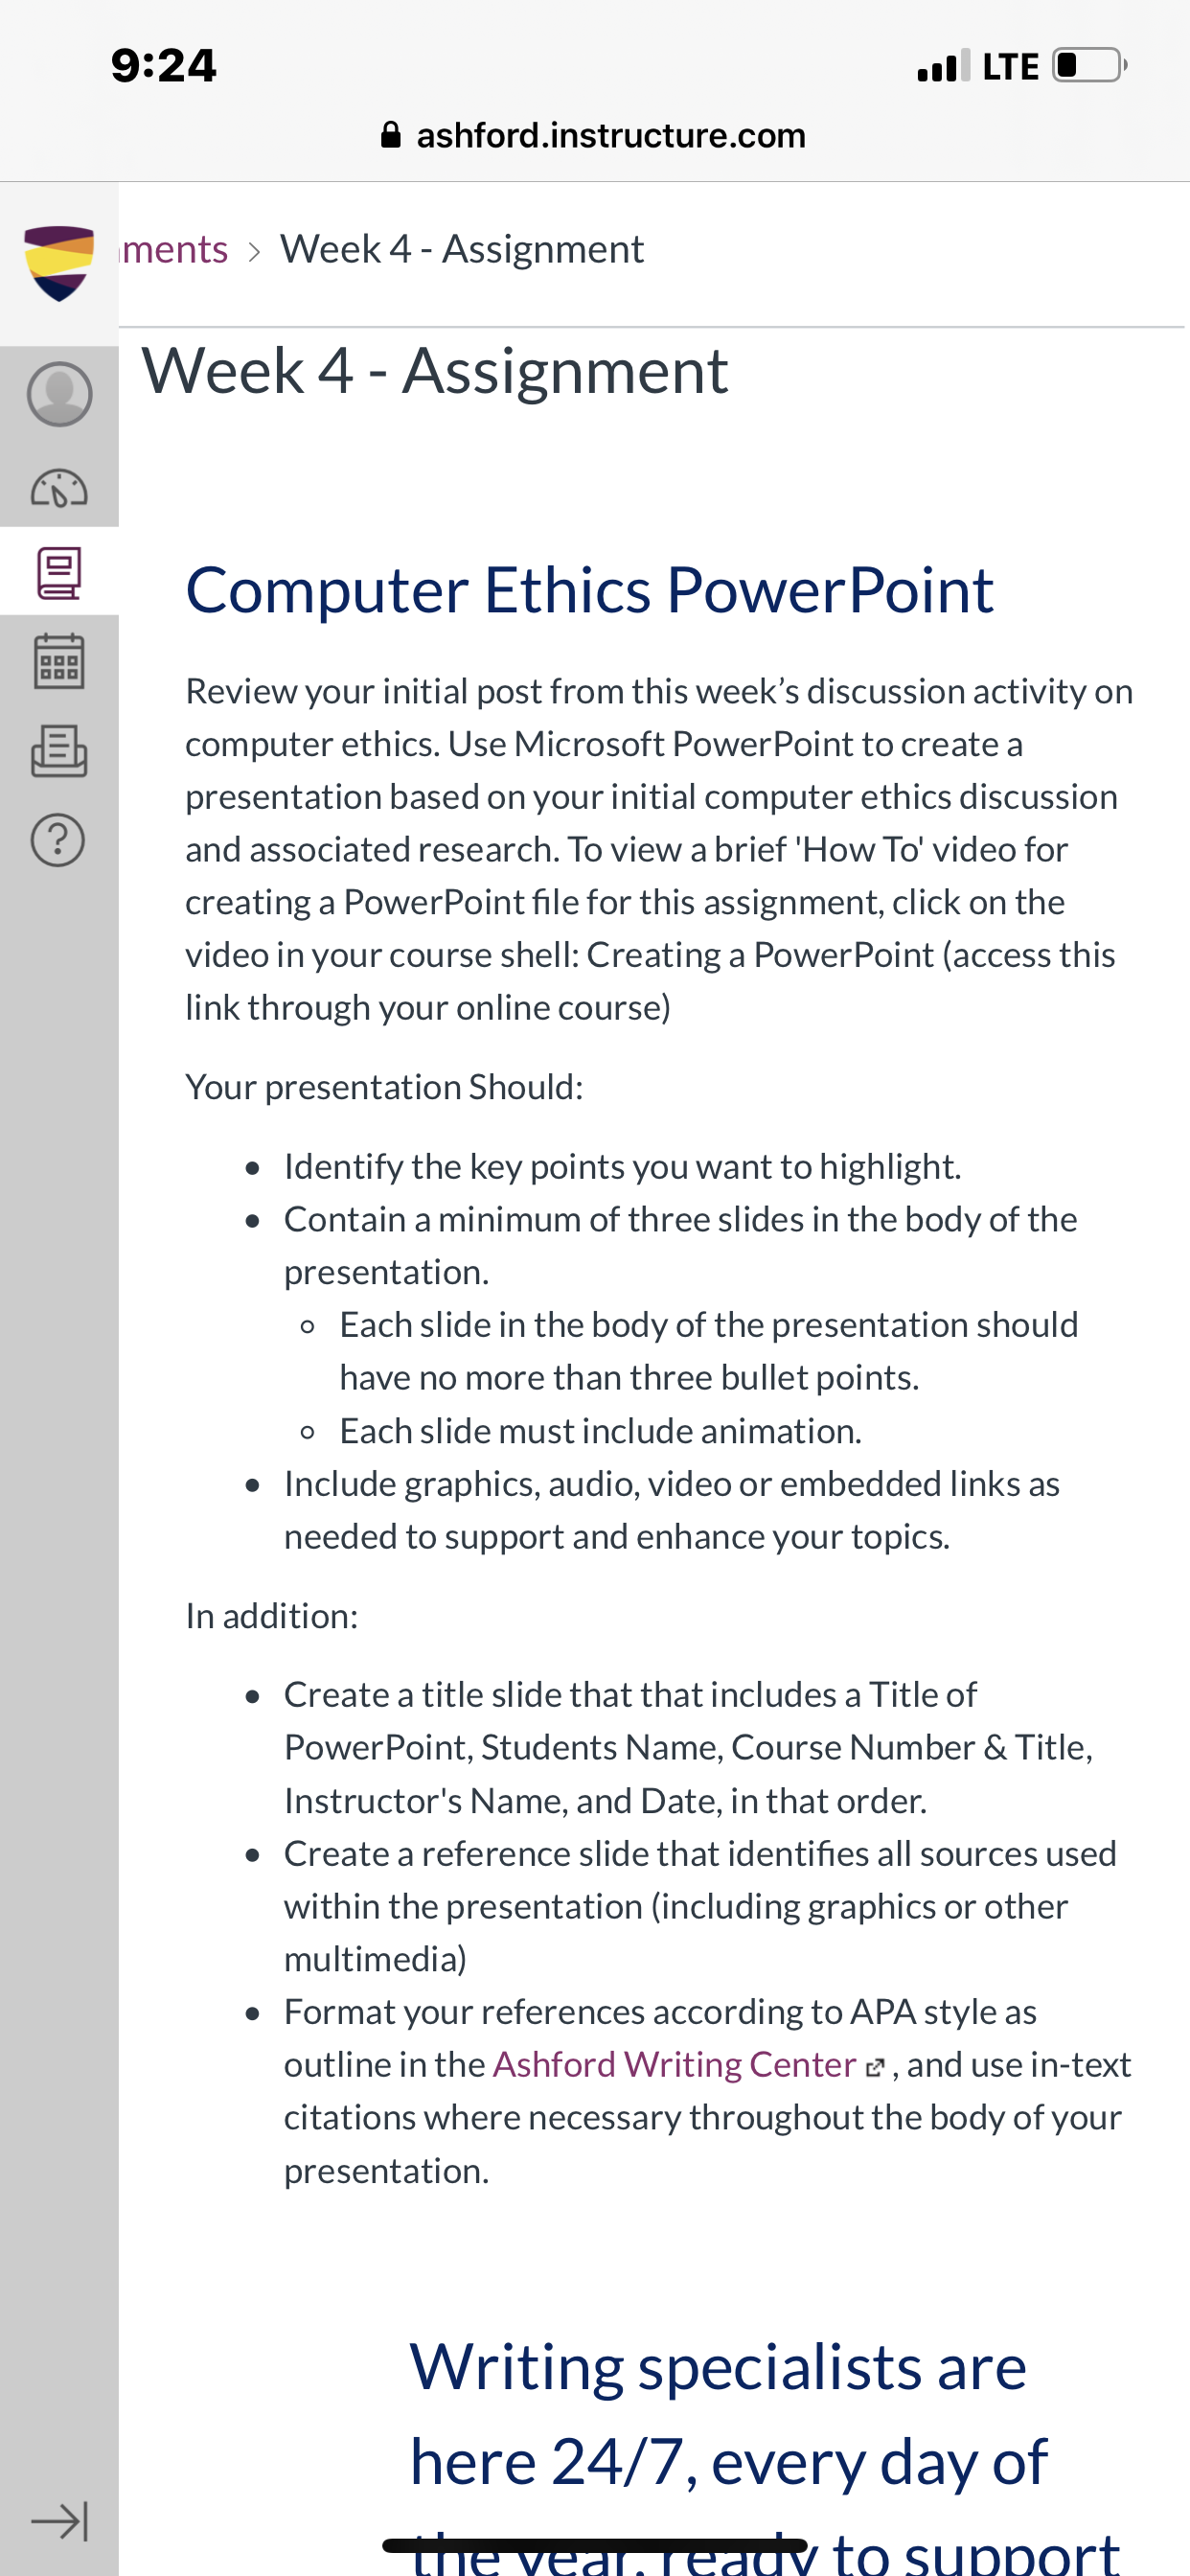This screenshot has height=2576, width=1190.
Task: Click the Week 4 - Assignment page title
Action: coord(435,371)
